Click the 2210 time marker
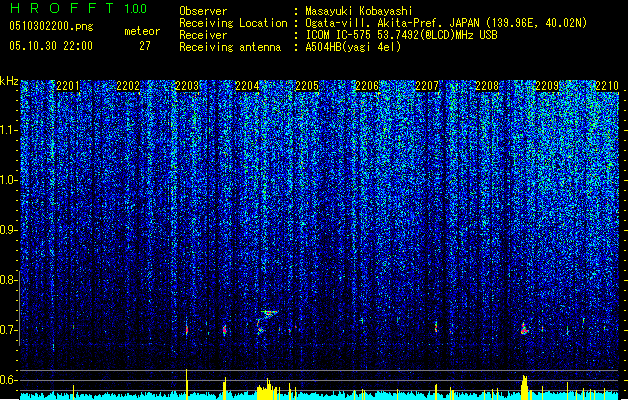629x400 pixels. [x=607, y=86]
